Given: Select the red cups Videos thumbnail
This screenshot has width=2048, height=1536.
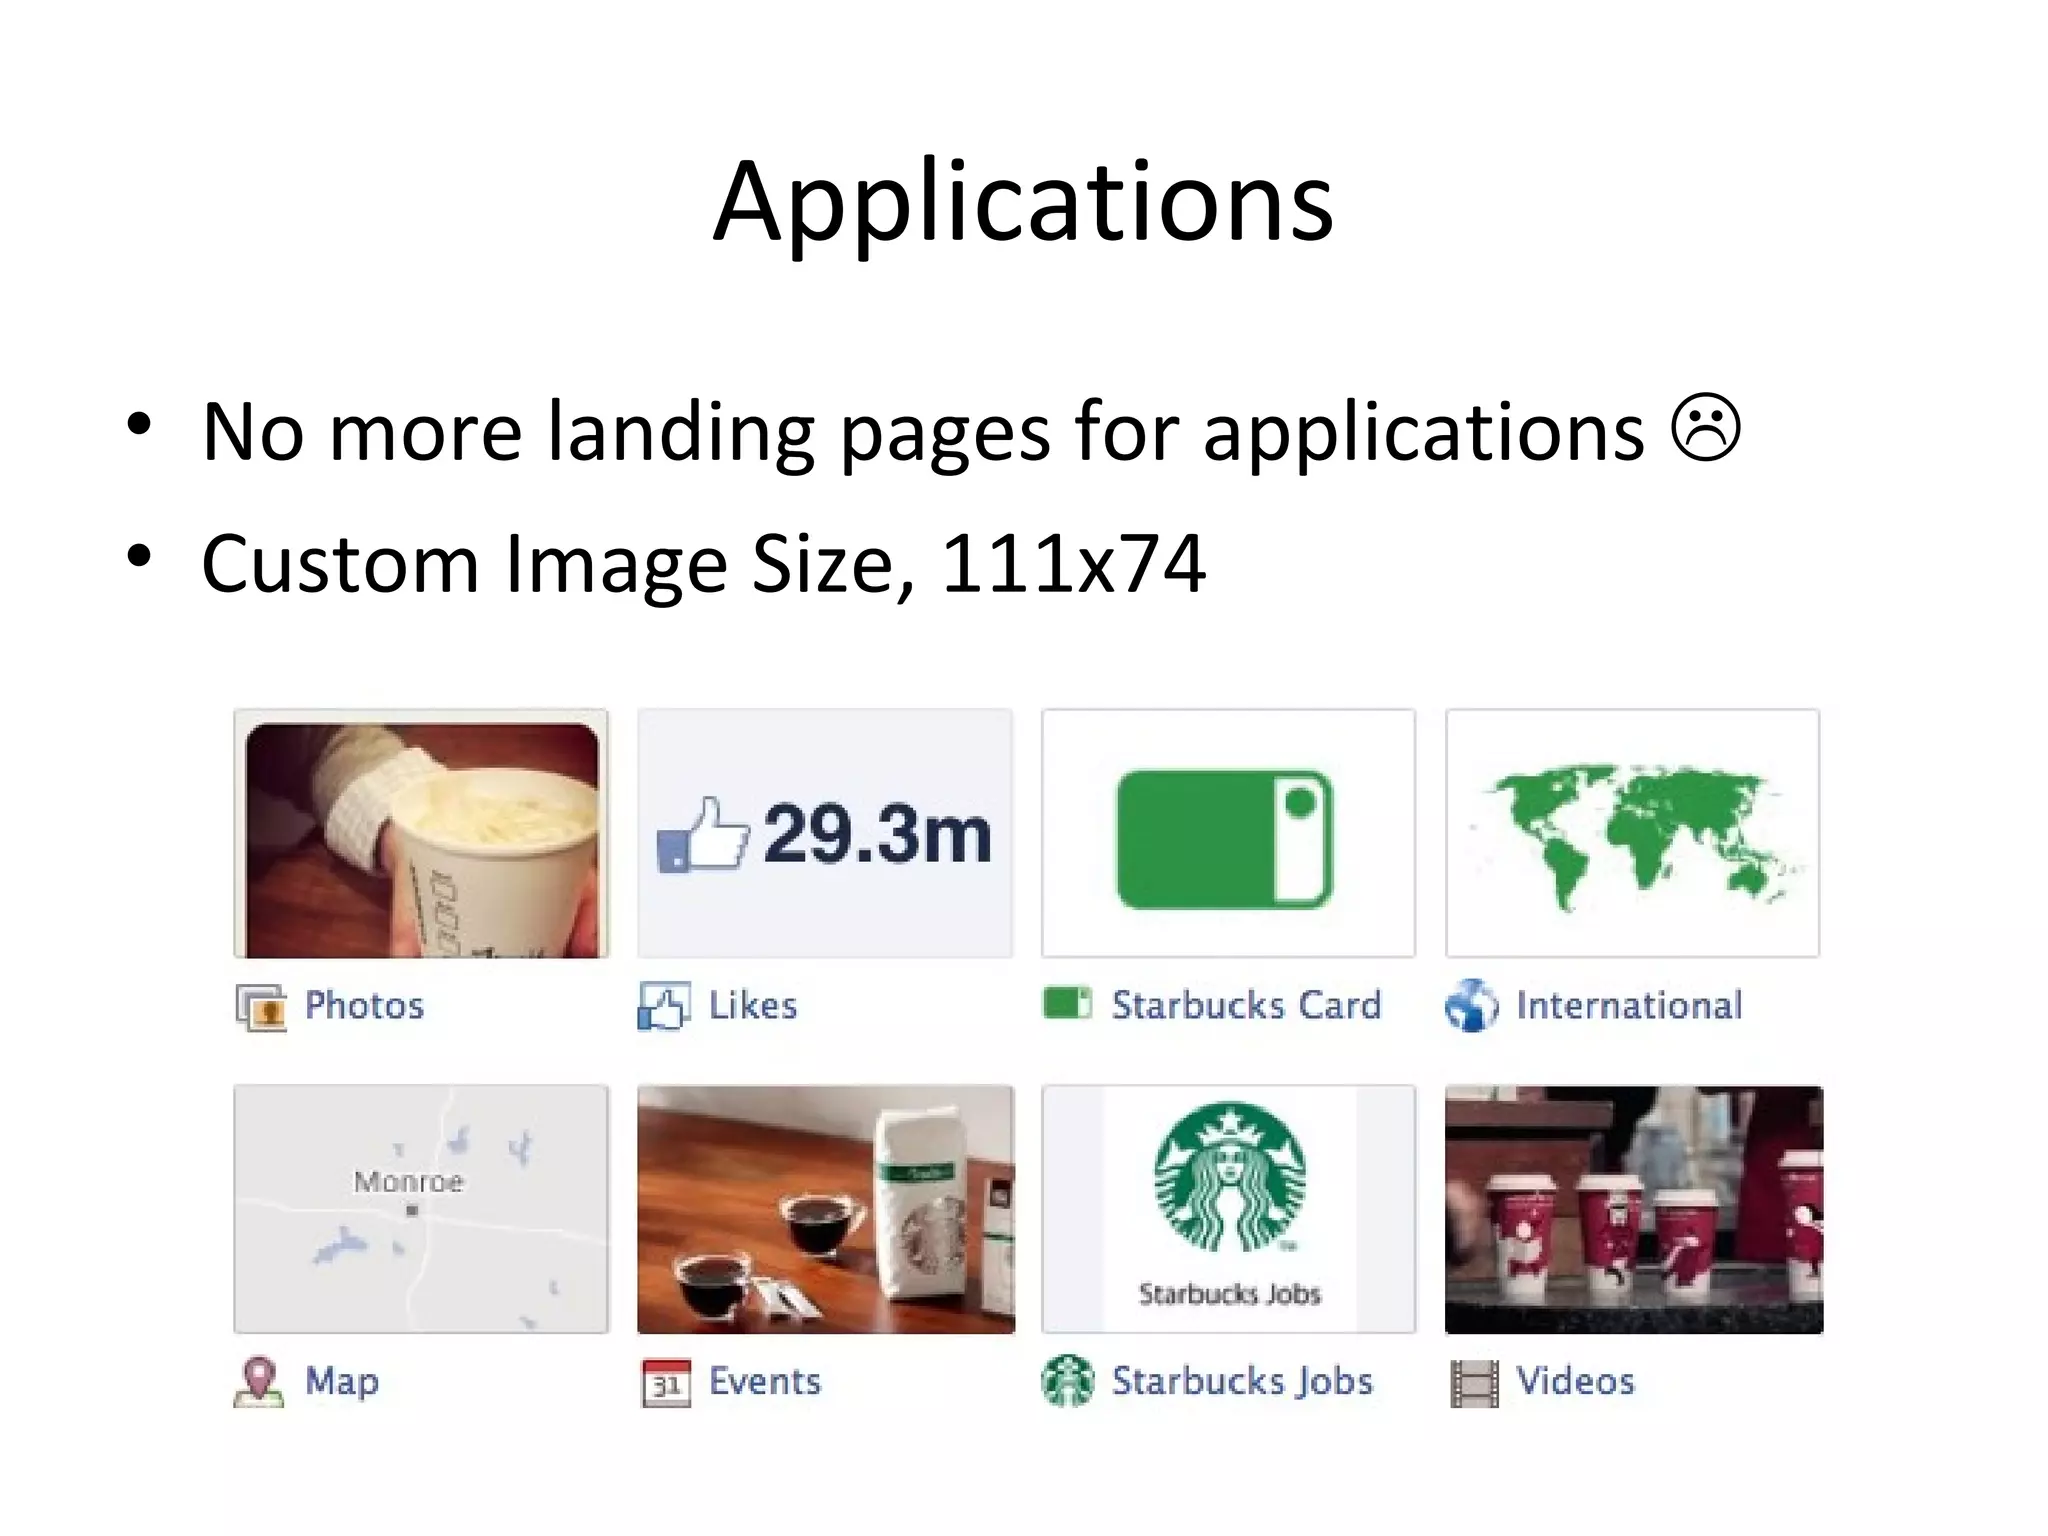Looking at the screenshot, I should (x=1634, y=1209).
